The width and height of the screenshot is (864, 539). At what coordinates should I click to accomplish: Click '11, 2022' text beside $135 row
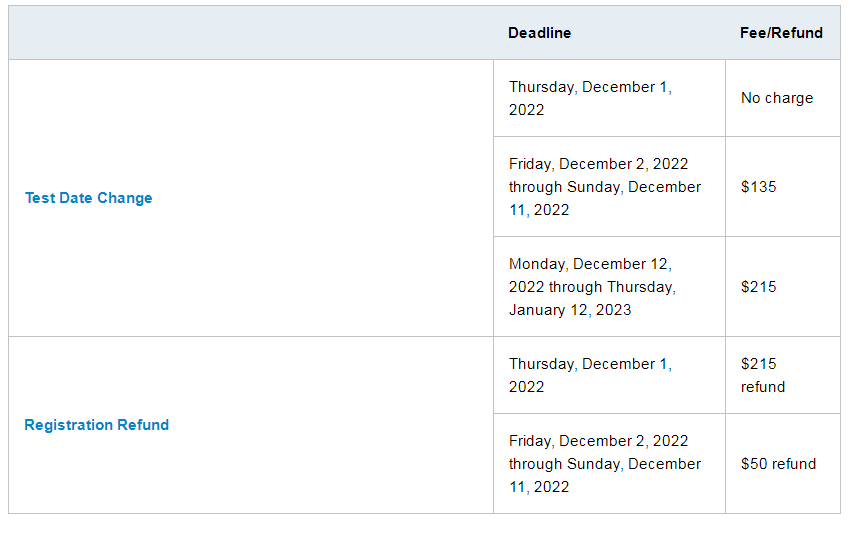pyautogui.click(x=539, y=210)
